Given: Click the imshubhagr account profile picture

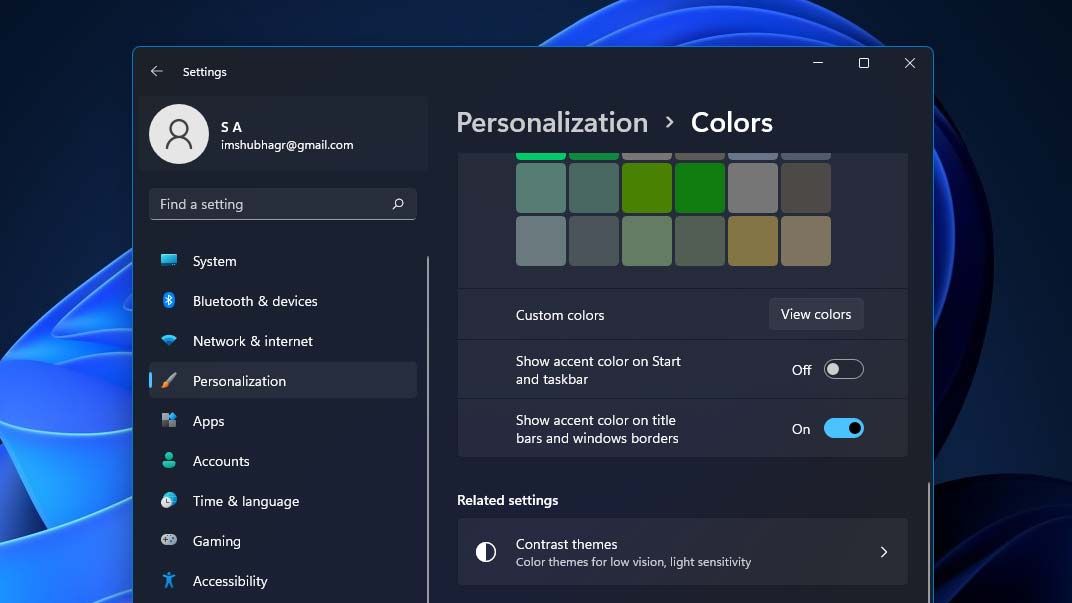Looking at the screenshot, I should point(178,133).
